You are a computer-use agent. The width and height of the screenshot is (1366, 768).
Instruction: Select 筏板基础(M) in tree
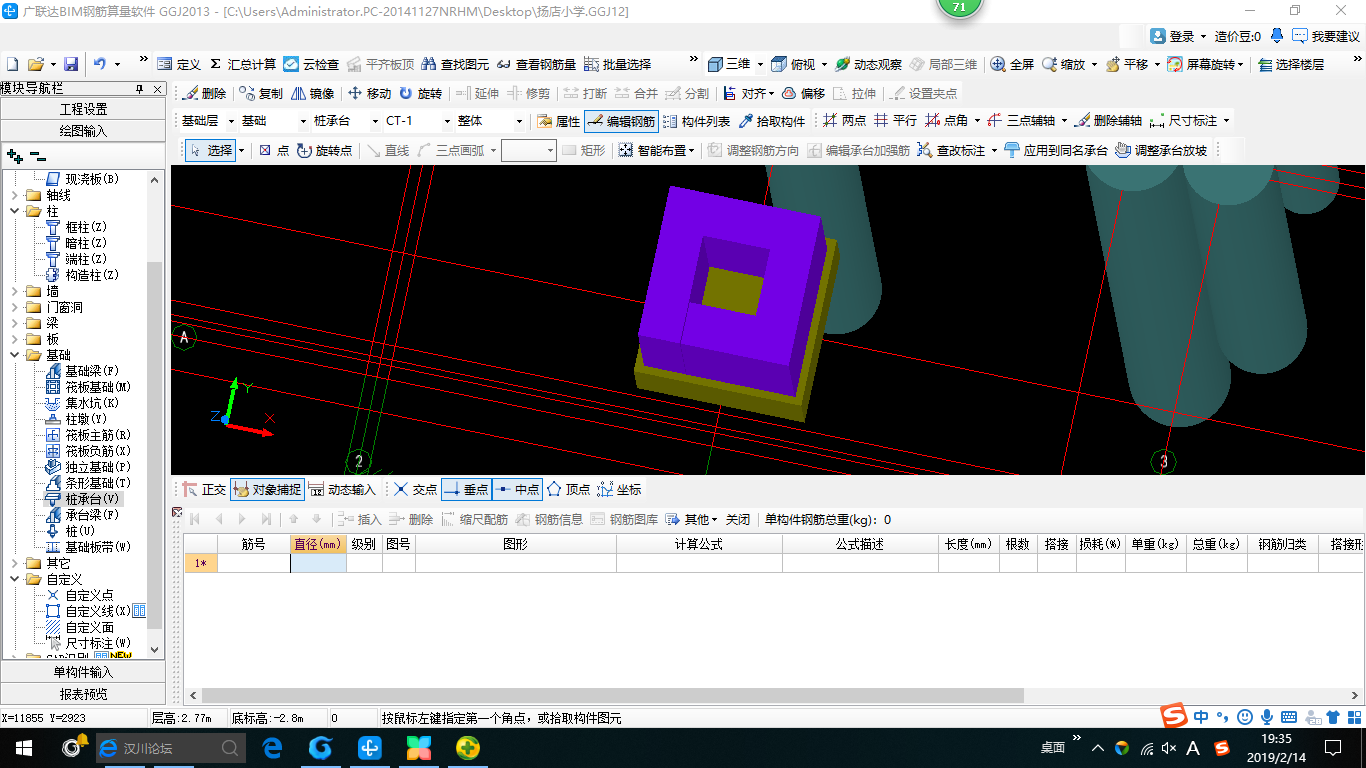98,387
